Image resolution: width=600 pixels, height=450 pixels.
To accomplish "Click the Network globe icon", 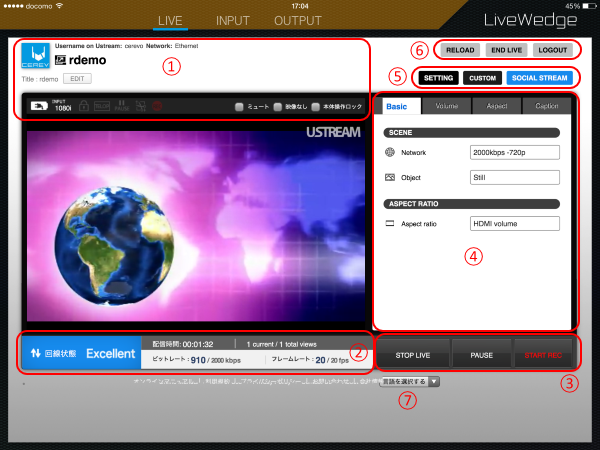I will pos(390,152).
